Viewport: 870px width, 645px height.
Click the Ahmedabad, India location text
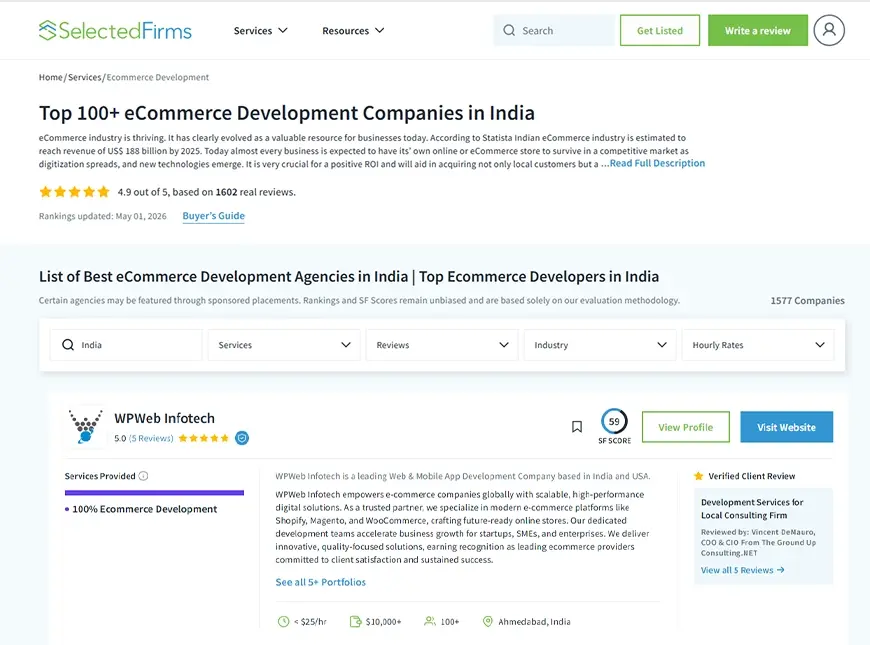tap(534, 622)
